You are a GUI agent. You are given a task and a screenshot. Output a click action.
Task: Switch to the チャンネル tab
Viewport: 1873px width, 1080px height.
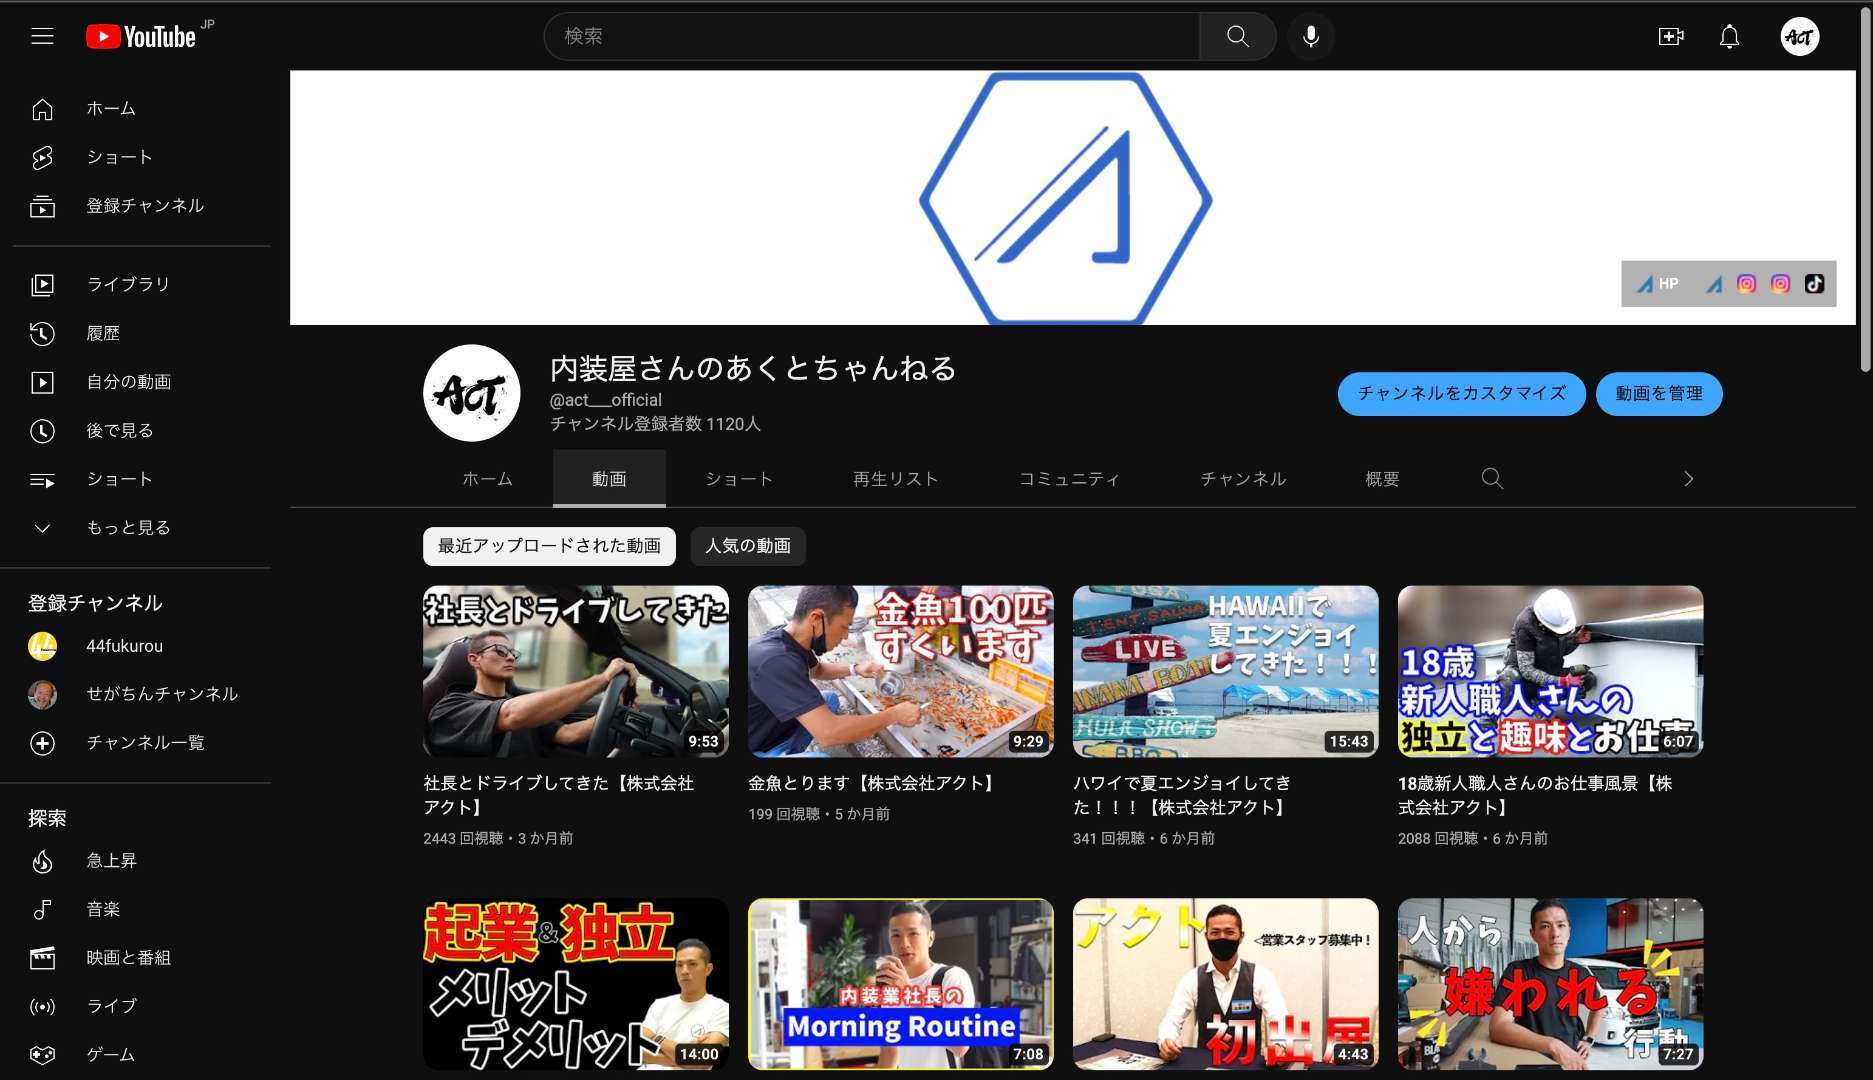point(1243,479)
